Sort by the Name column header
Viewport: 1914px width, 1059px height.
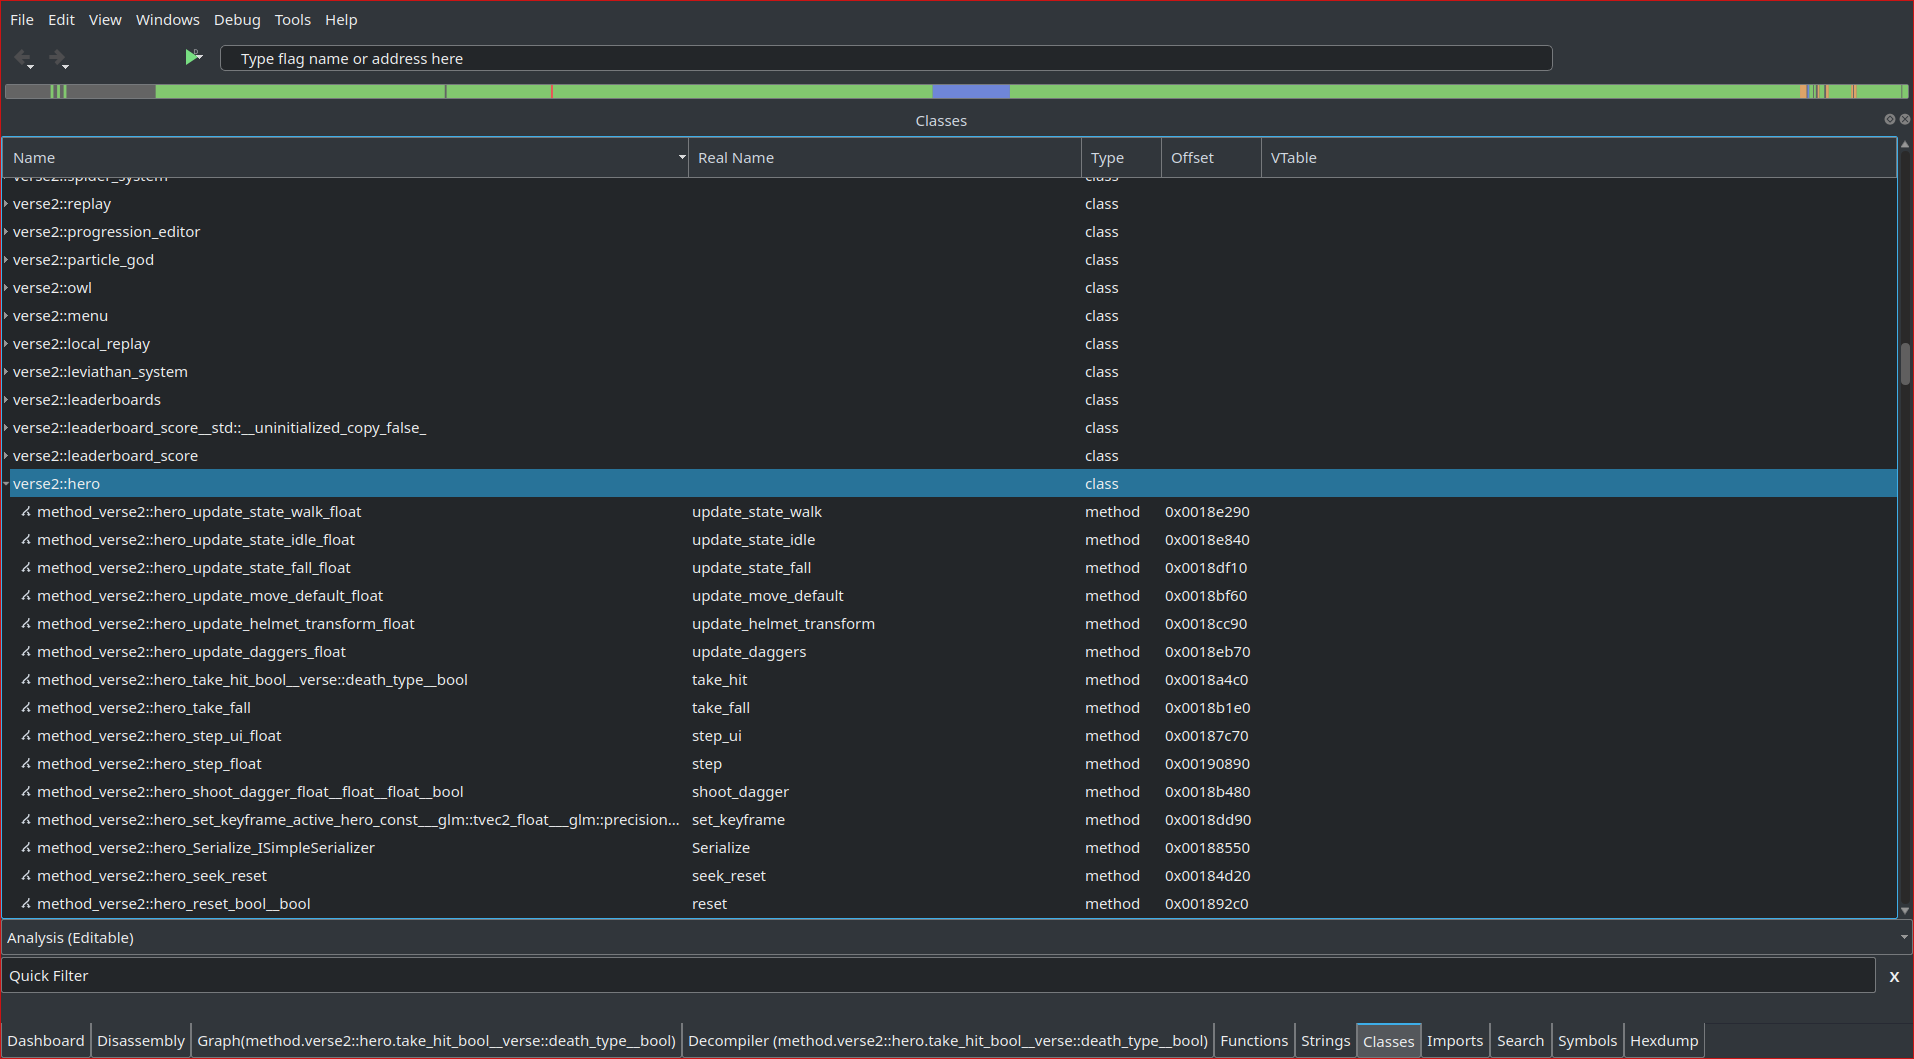[345, 158]
